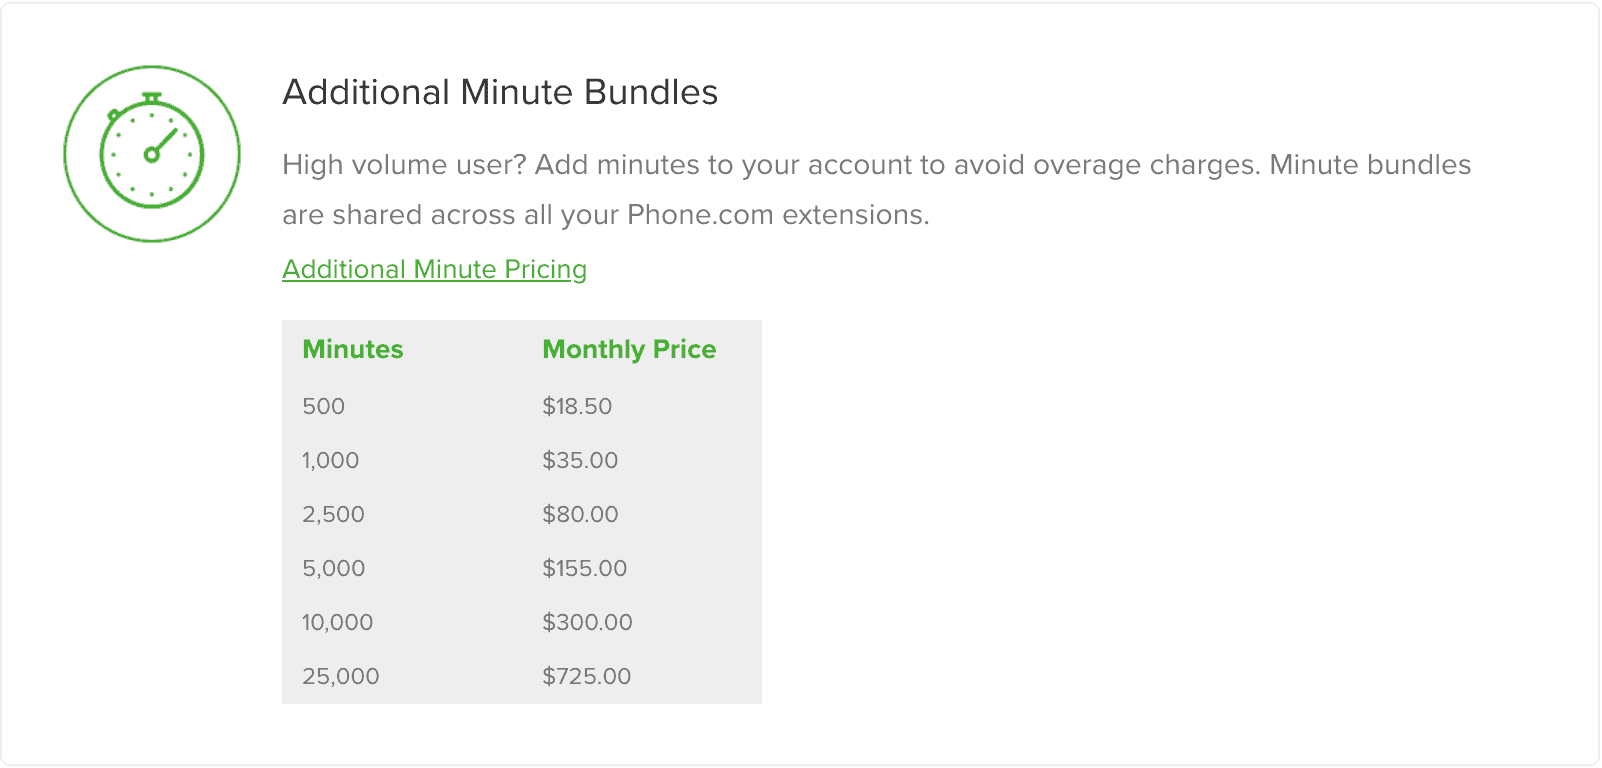This screenshot has width=1602, height=768.
Task: Select the Monthly Price column header
Action: (x=628, y=349)
